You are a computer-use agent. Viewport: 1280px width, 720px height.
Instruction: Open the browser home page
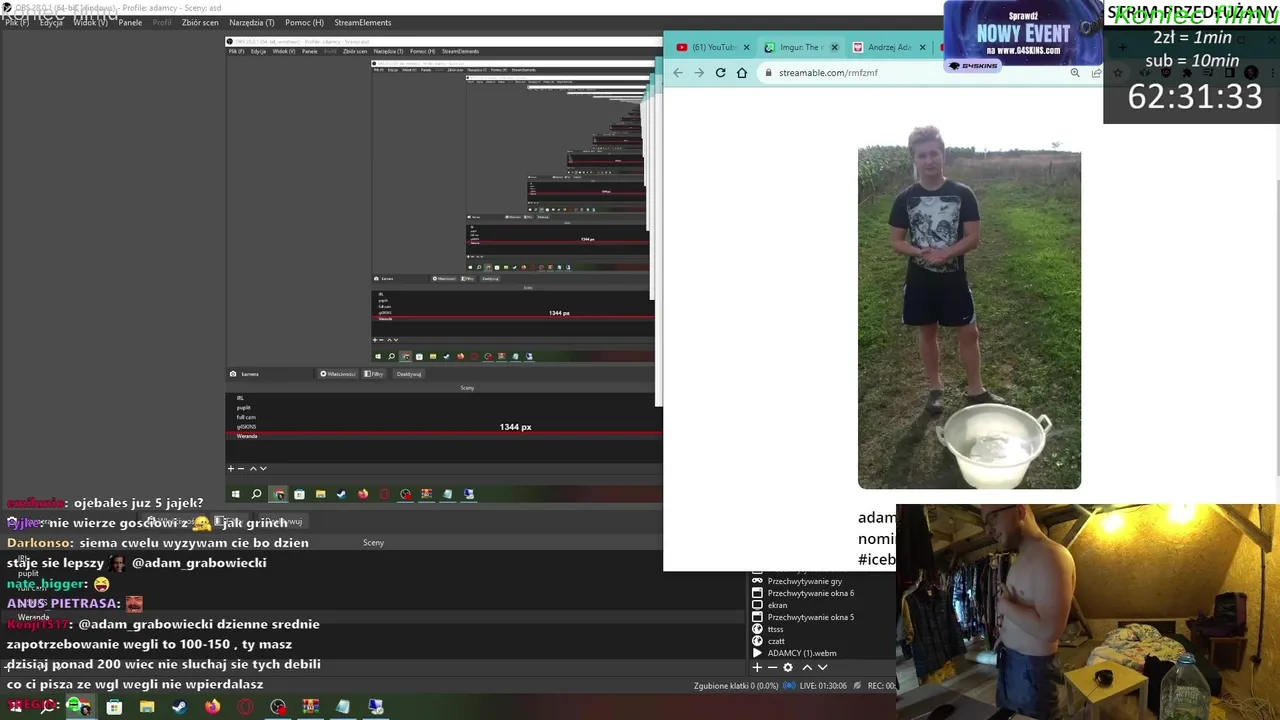click(742, 72)
